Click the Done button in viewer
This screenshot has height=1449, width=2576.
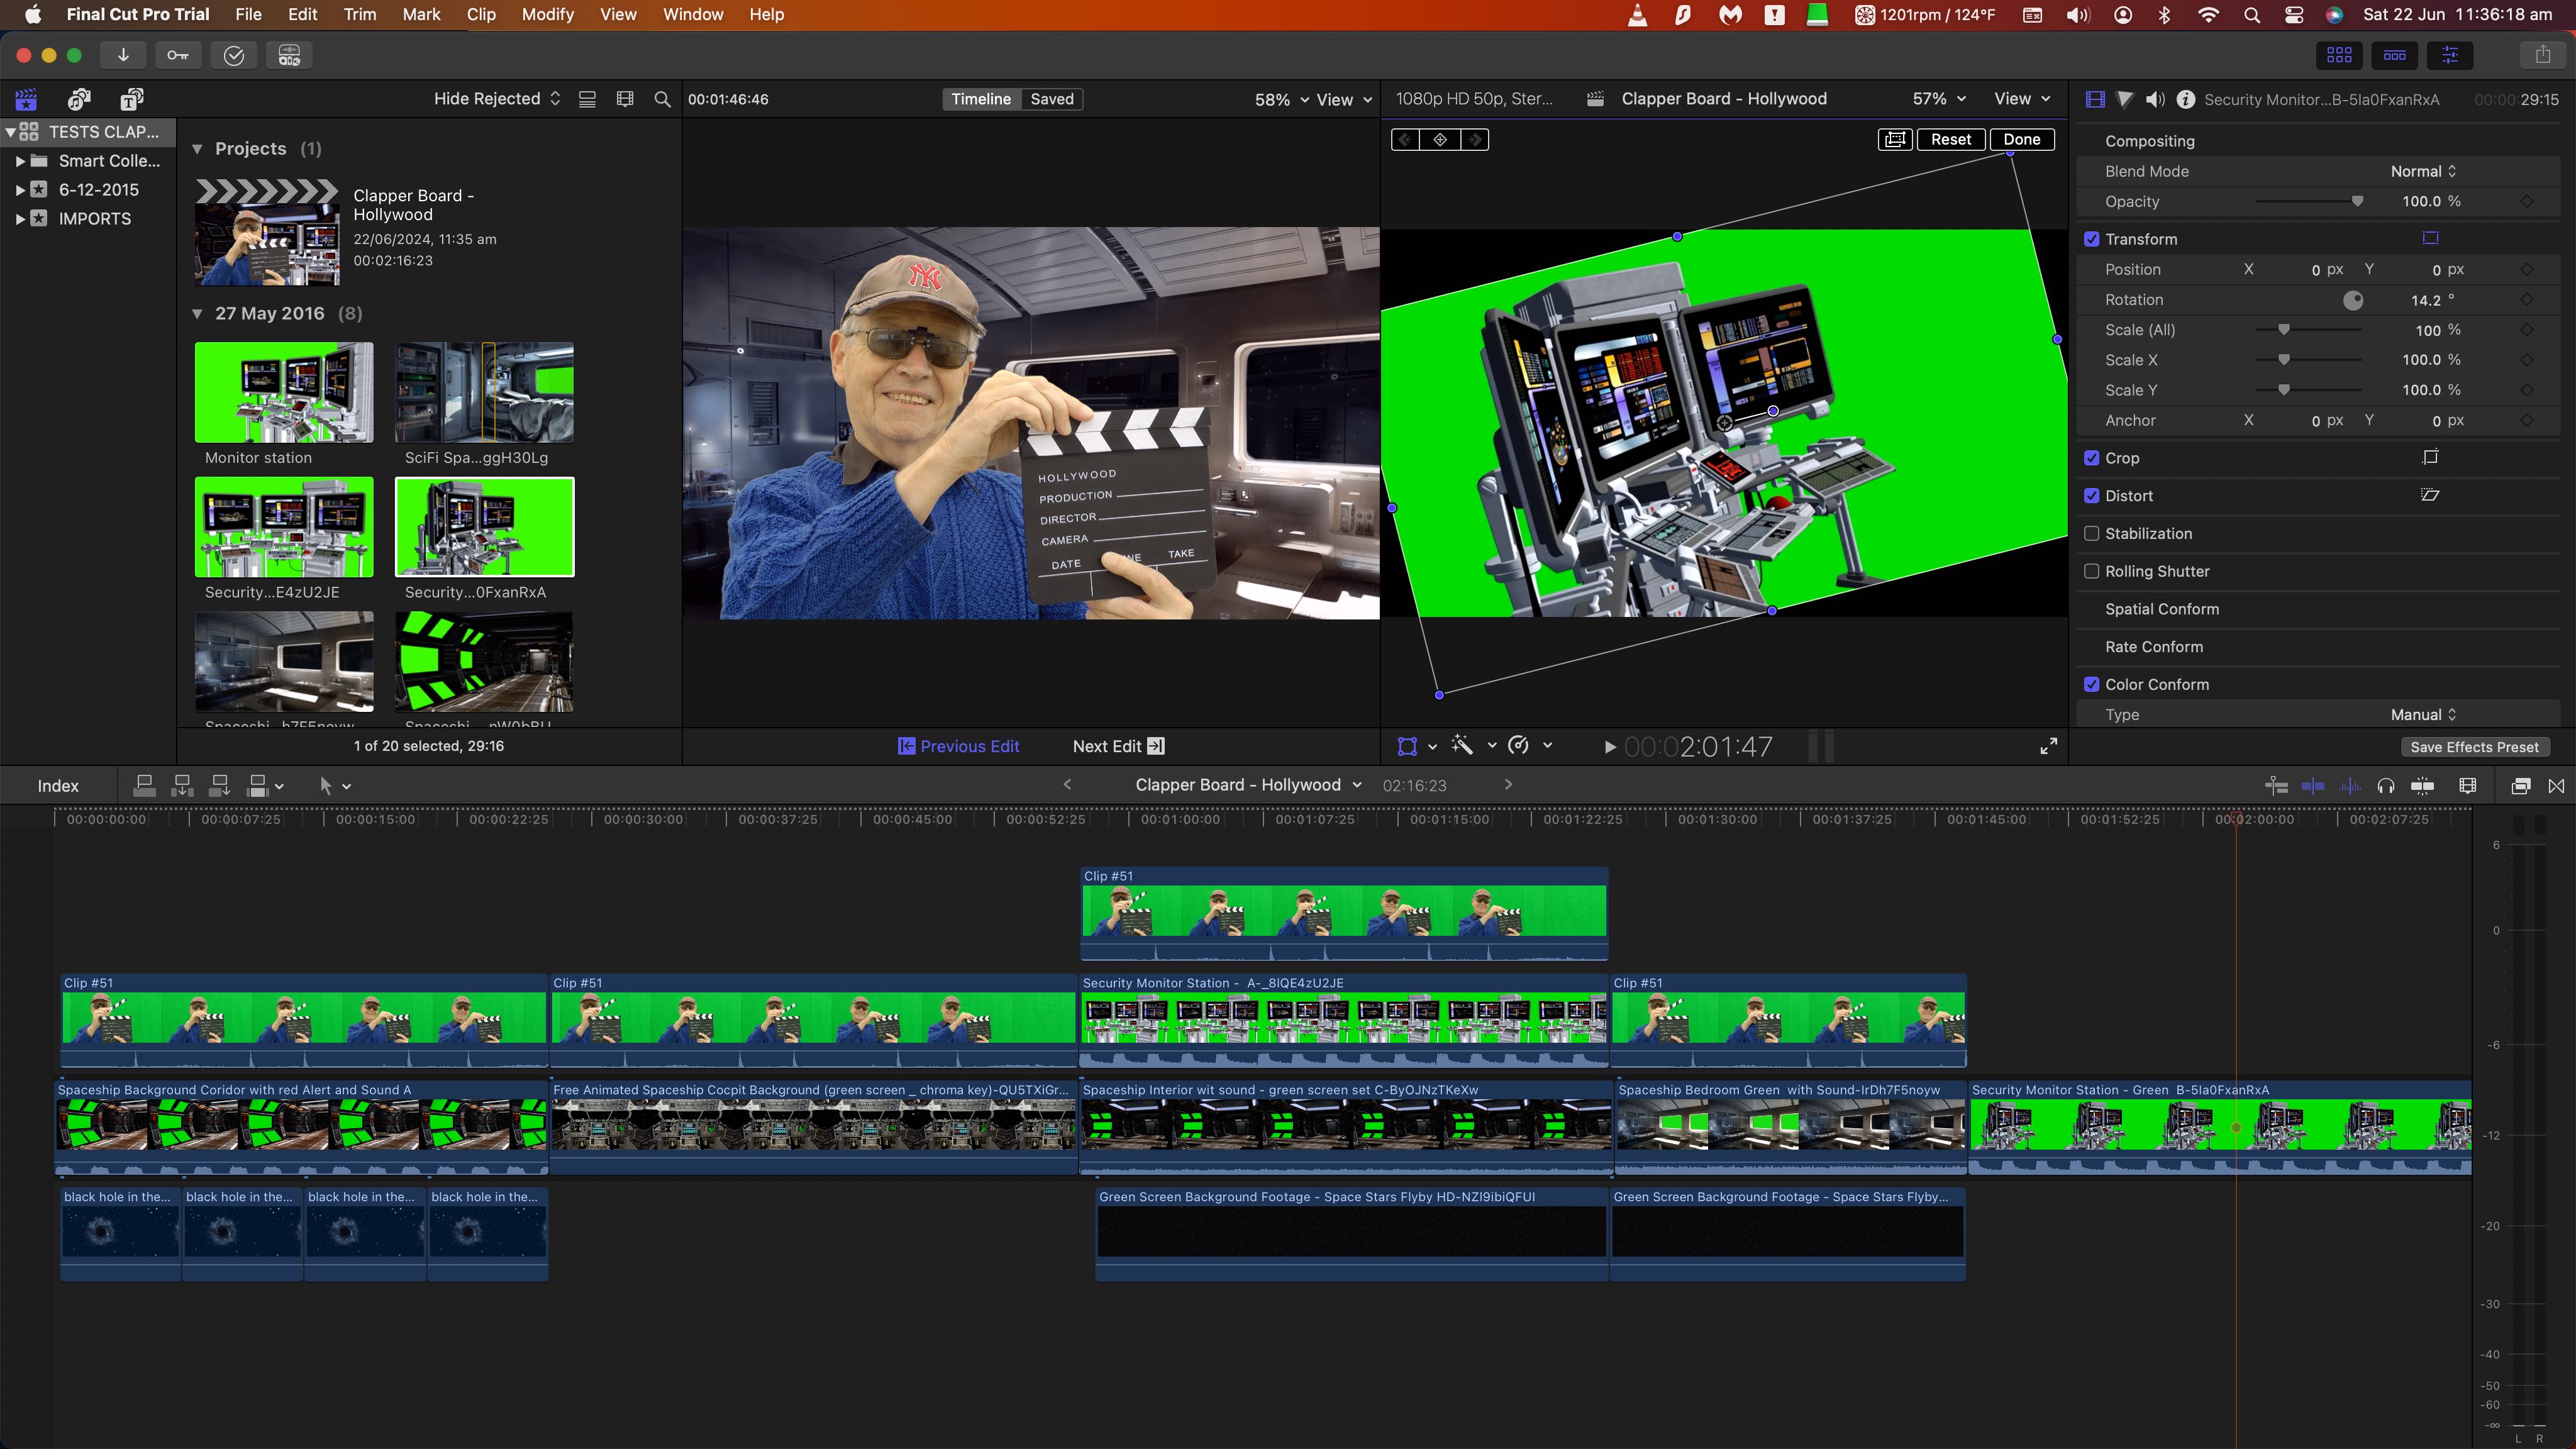point(2021,139)
